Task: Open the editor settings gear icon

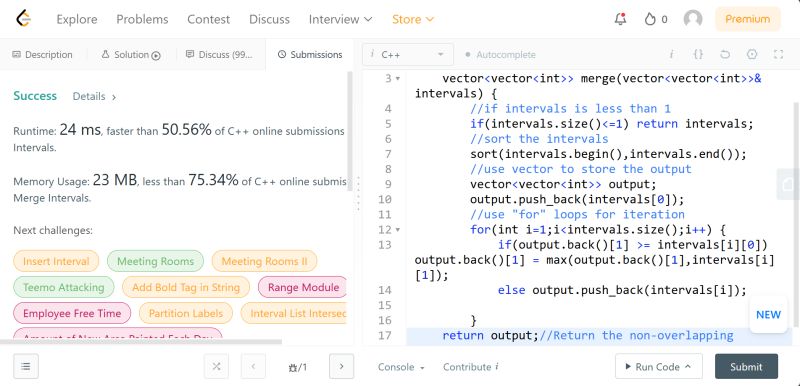Action: click(752, 55)
